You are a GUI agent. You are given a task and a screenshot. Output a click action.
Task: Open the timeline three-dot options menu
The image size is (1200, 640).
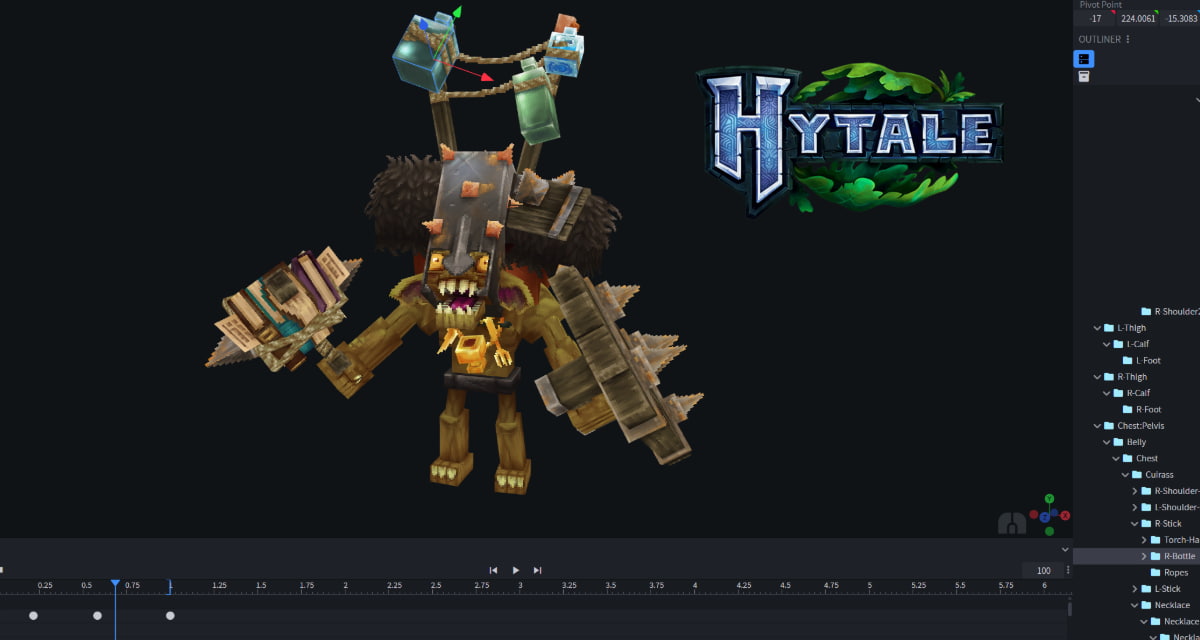coord(1067,570)
